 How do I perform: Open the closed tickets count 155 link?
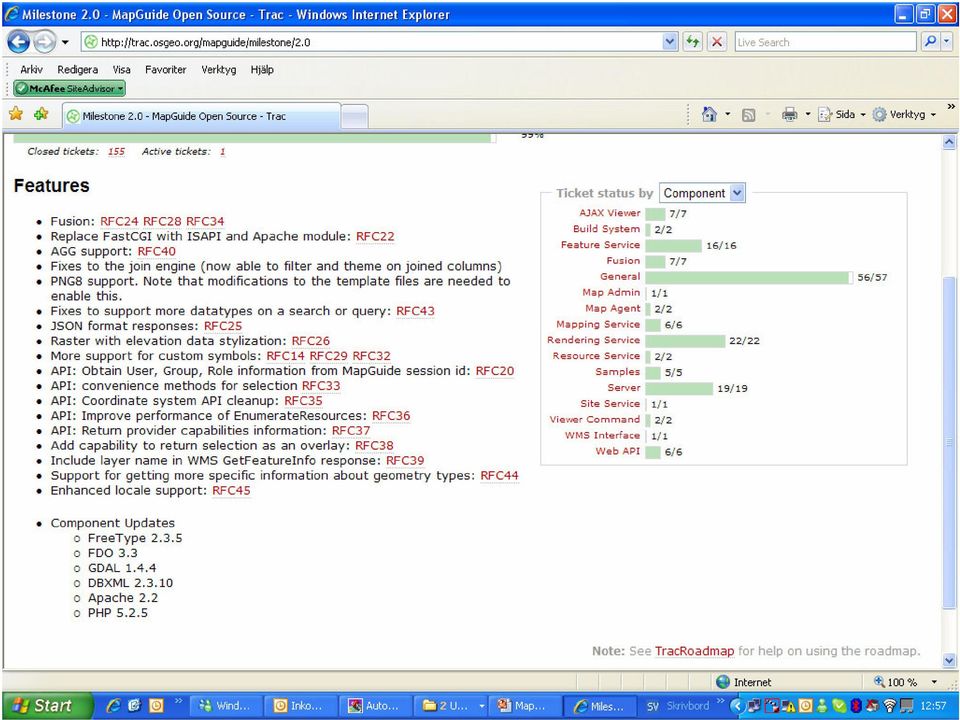point(116,151)
